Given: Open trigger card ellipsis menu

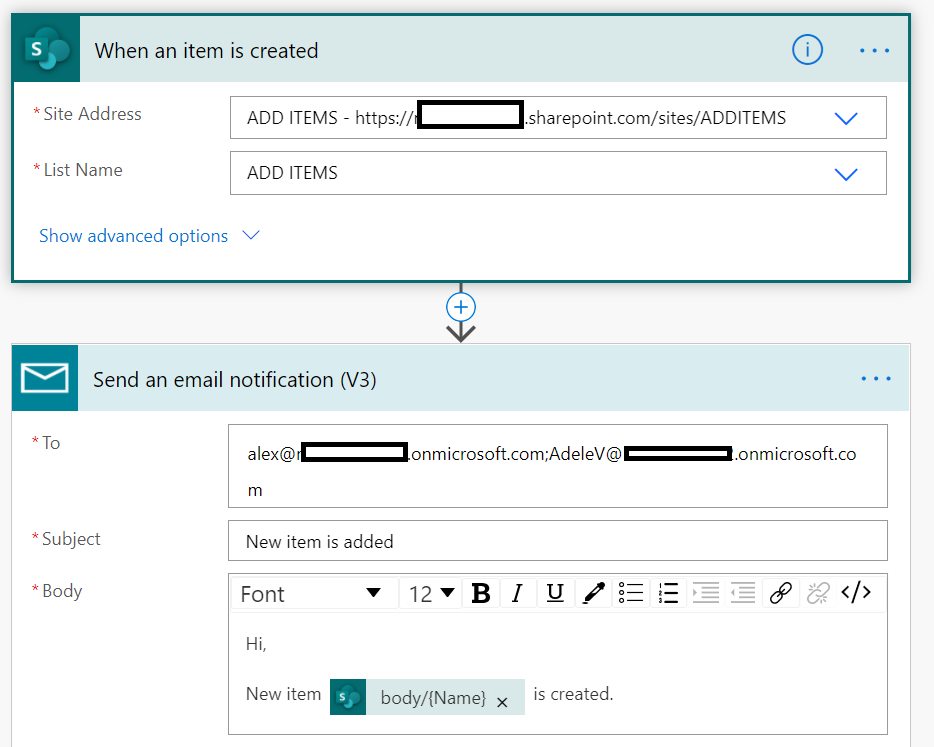Looking at the screenshot, I should coord(874,51).
